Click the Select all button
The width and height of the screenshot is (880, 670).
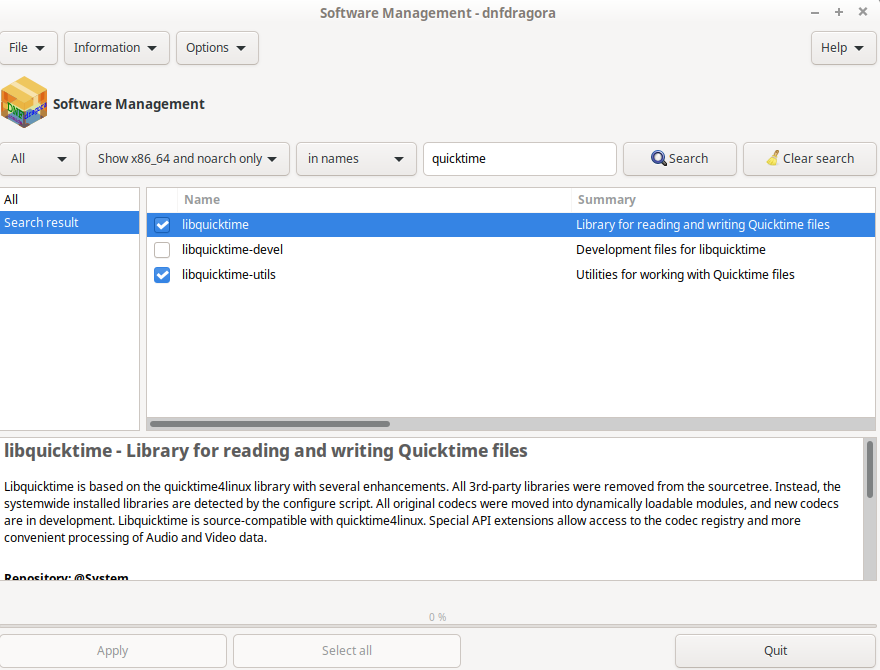point(347,651)
